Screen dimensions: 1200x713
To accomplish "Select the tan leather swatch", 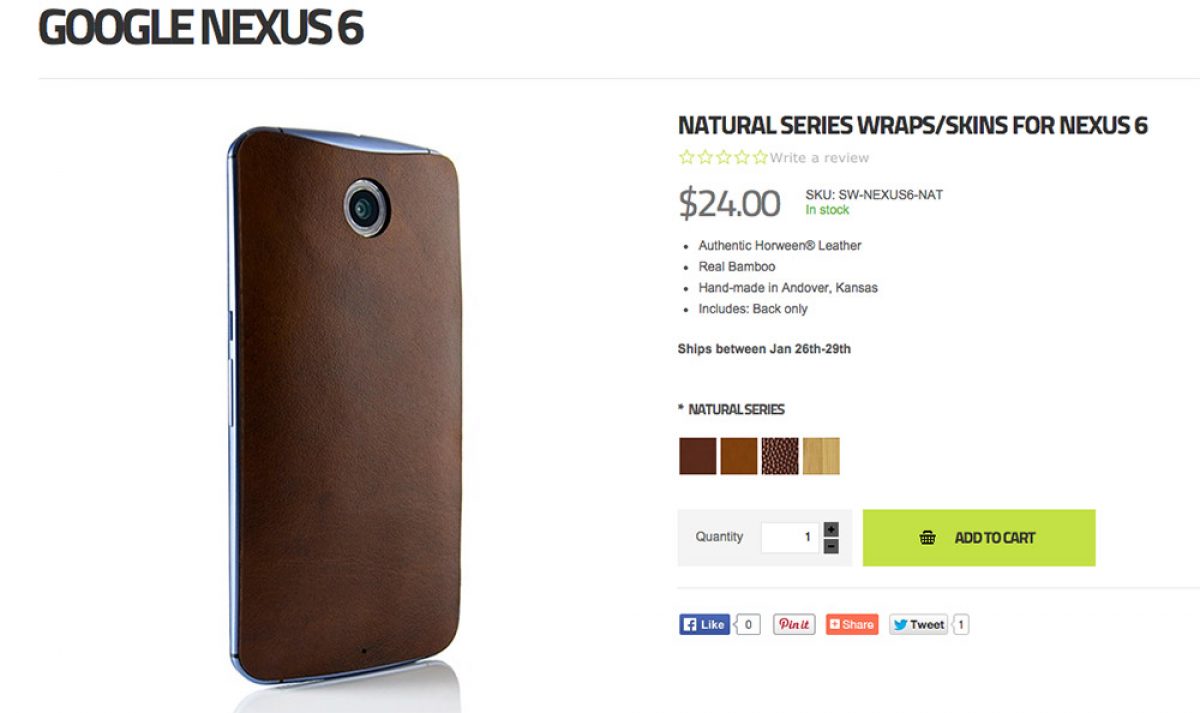I will [x=739, y=455].
